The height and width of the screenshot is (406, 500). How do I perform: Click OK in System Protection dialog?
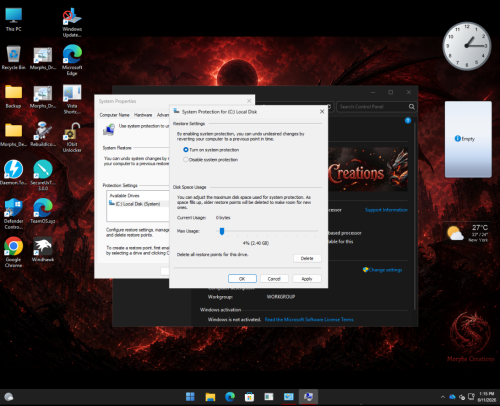click(242, 279)
